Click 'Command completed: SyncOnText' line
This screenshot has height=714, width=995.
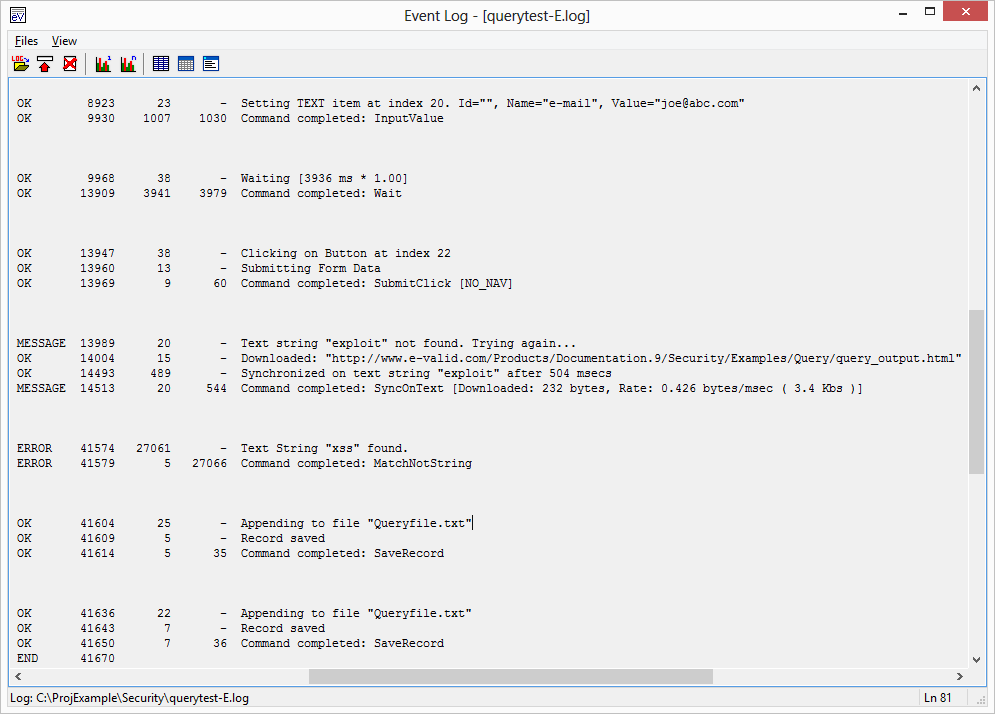coord(551,388)
